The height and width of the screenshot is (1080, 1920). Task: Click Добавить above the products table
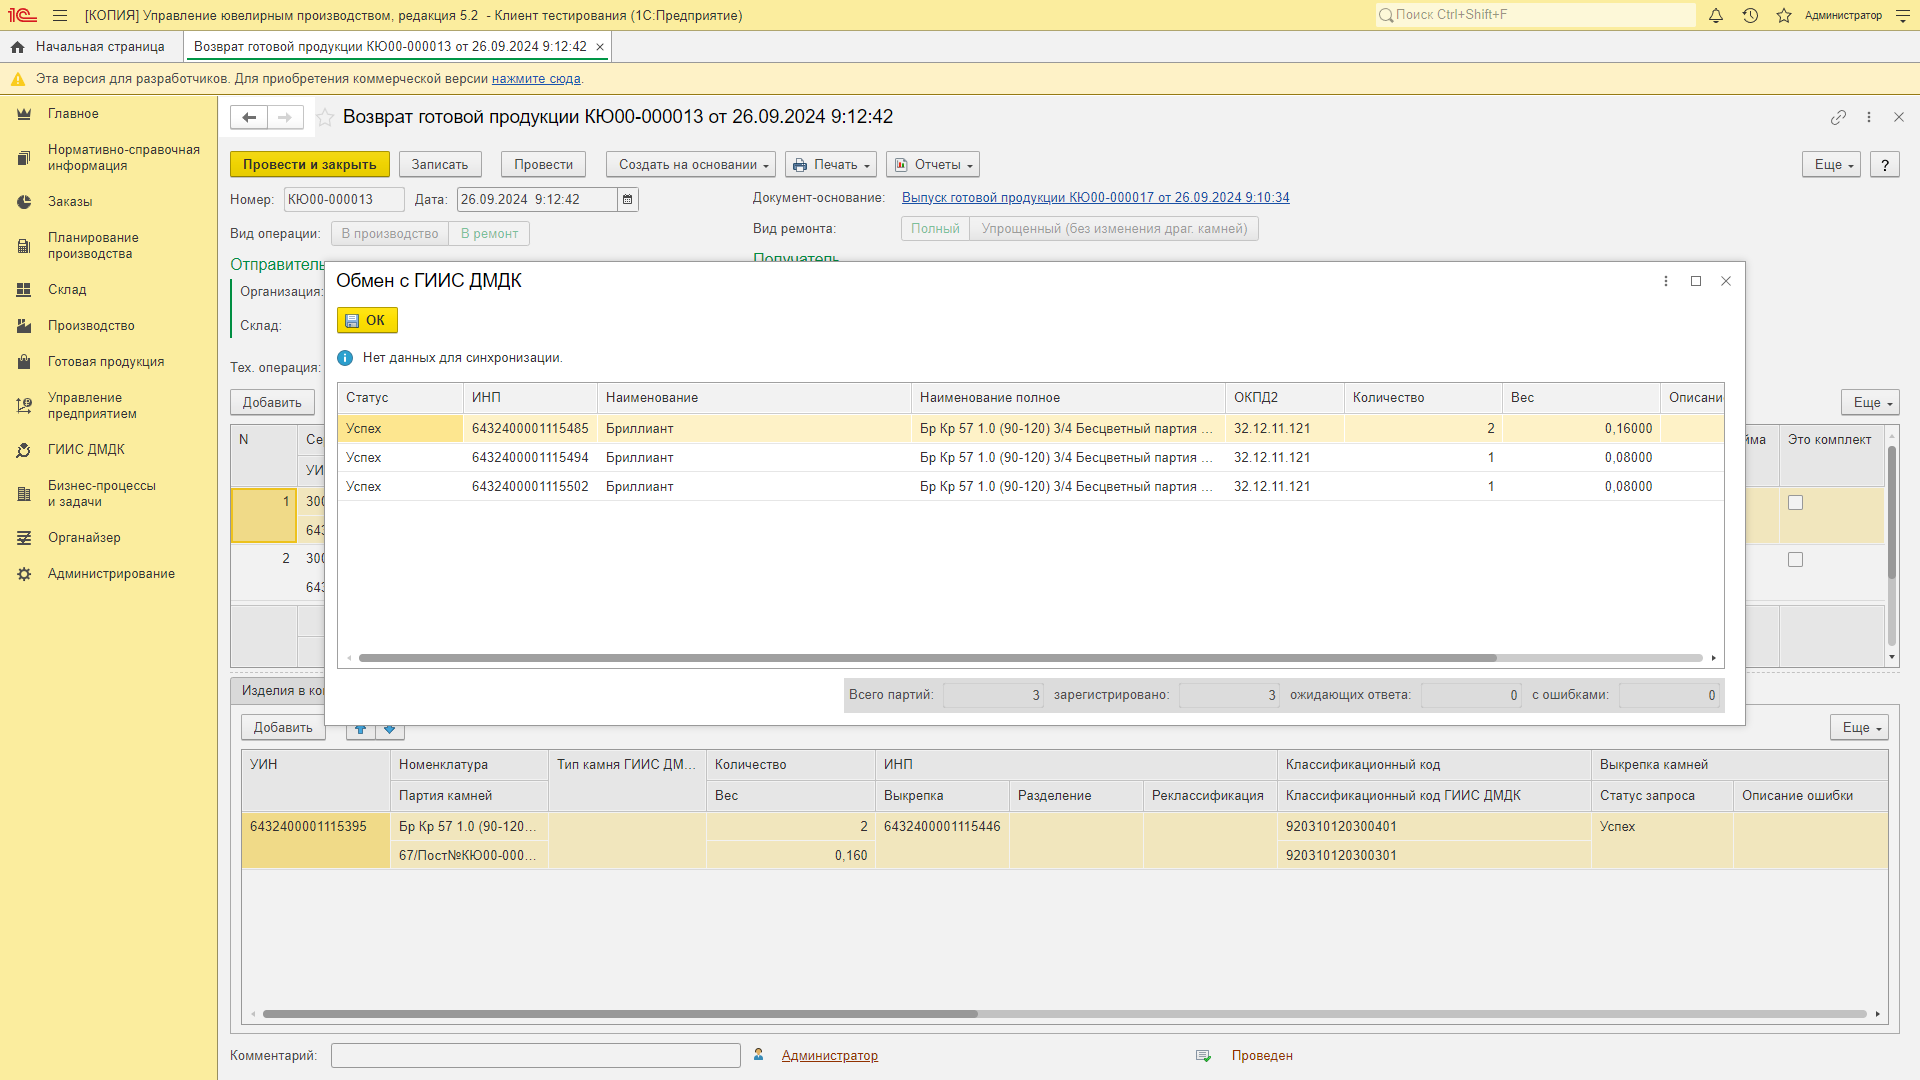272,403
